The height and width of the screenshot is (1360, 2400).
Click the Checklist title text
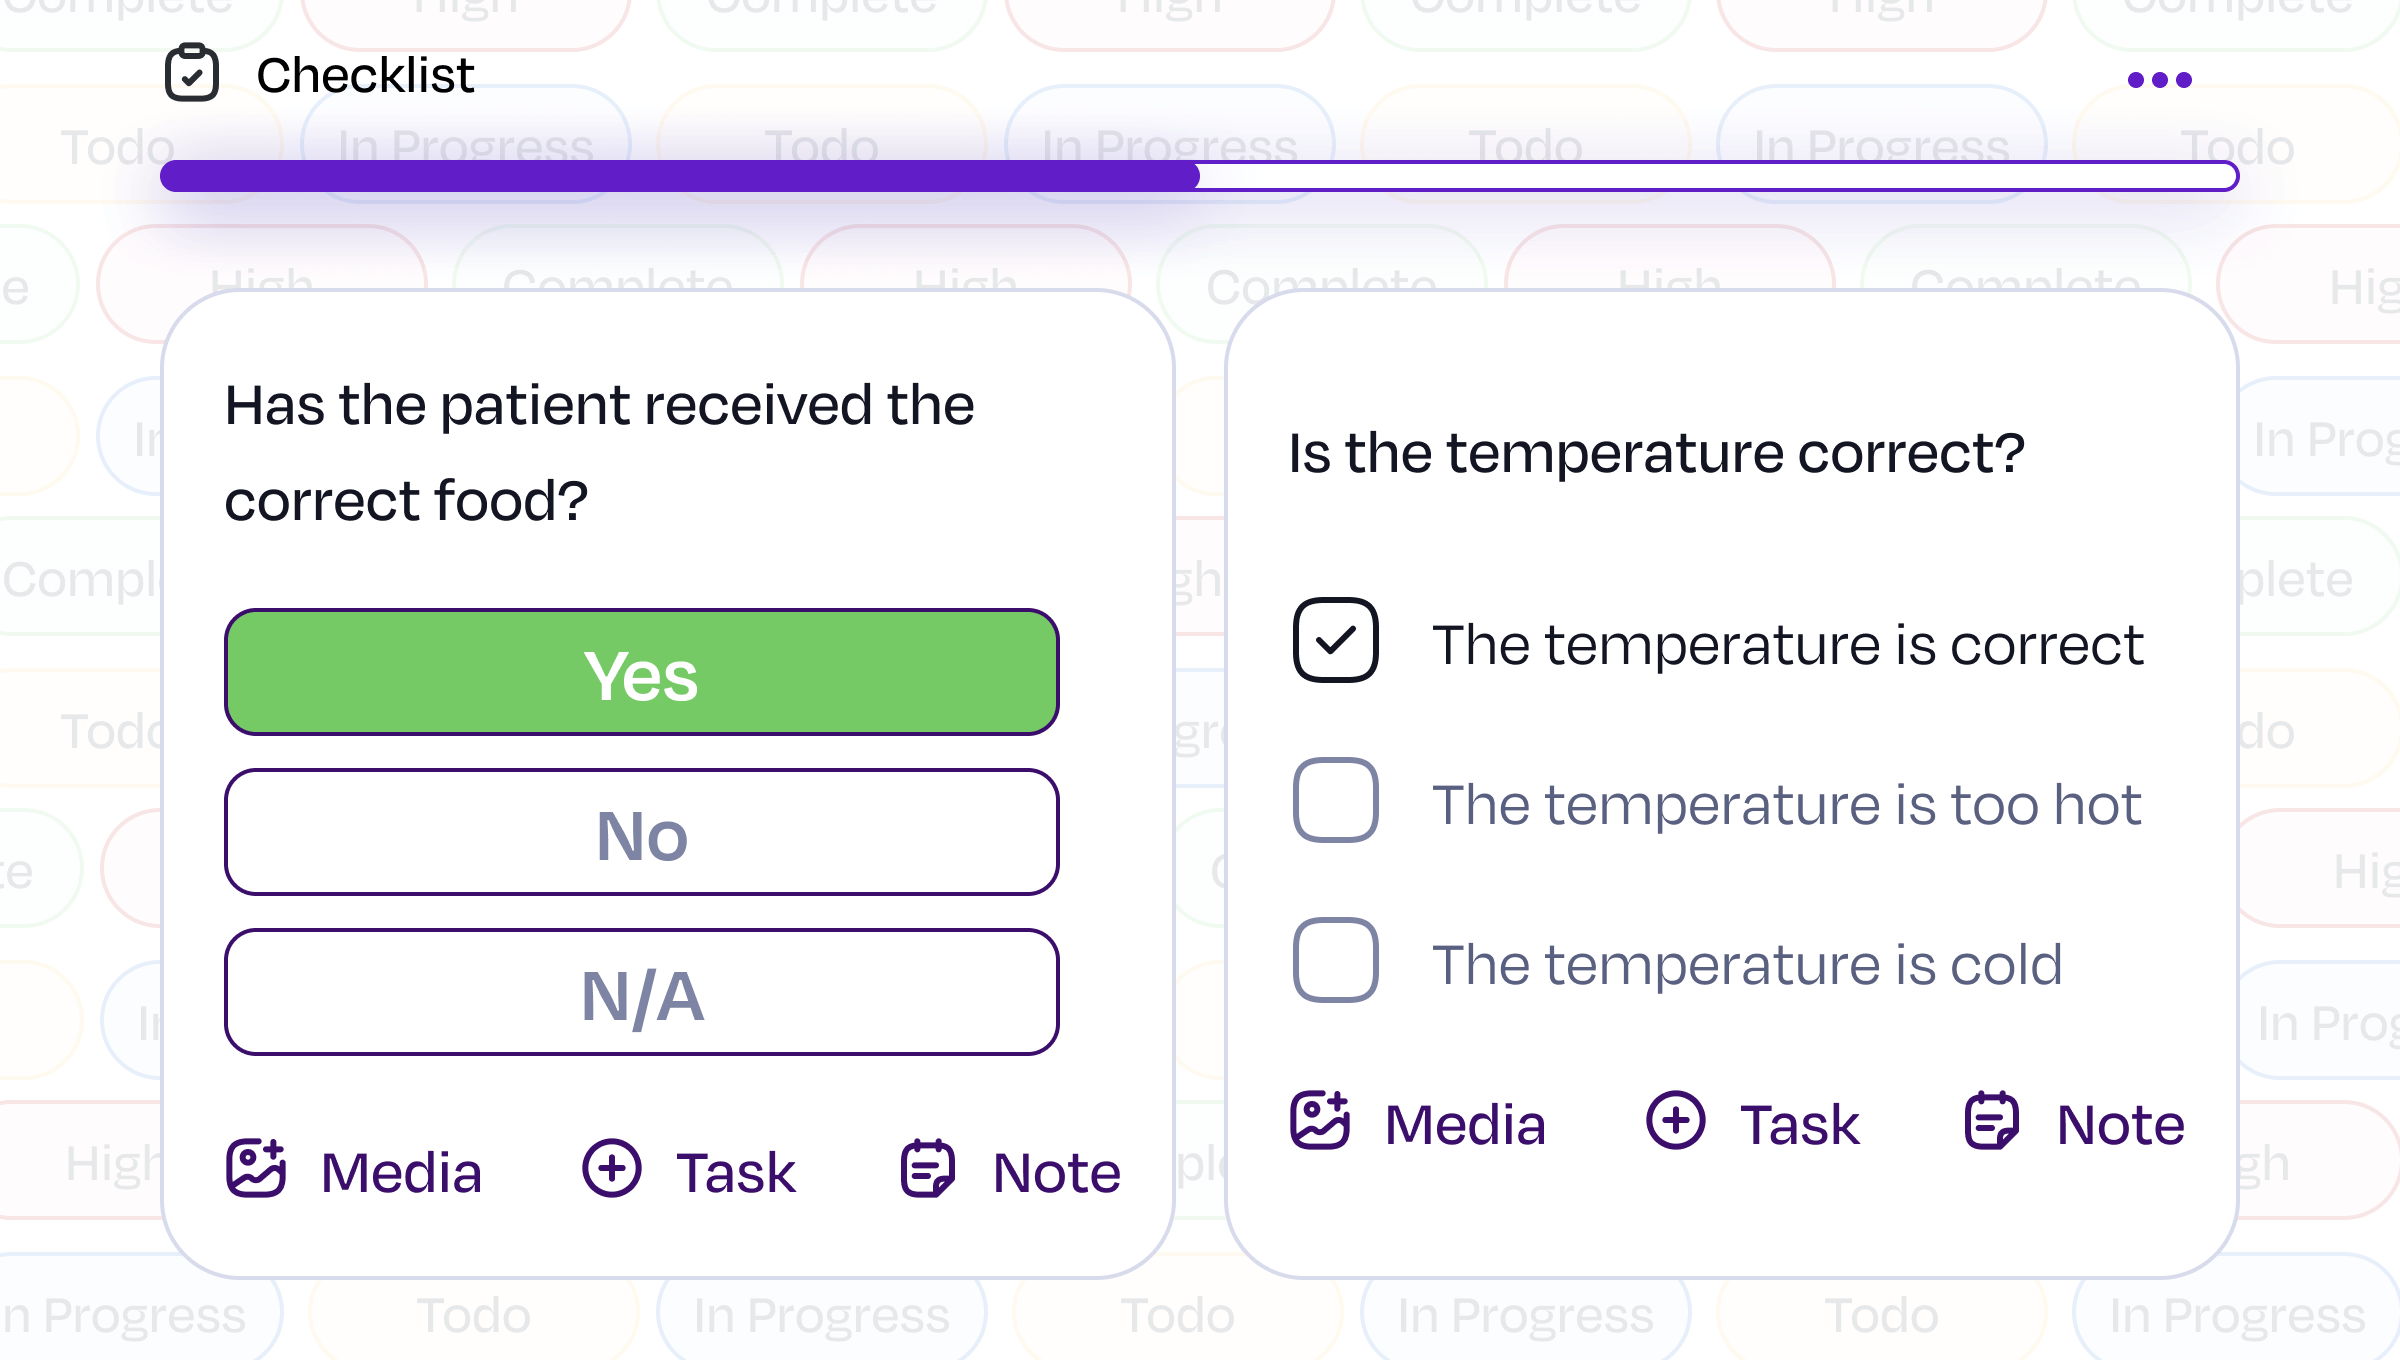(x=365, y=75)
